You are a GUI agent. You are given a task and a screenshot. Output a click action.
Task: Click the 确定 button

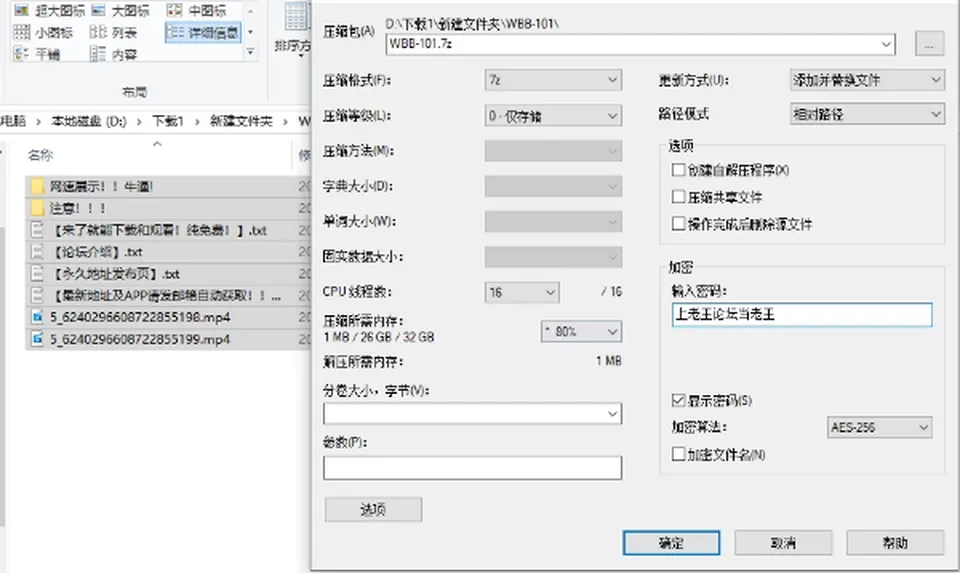[671, 543]
